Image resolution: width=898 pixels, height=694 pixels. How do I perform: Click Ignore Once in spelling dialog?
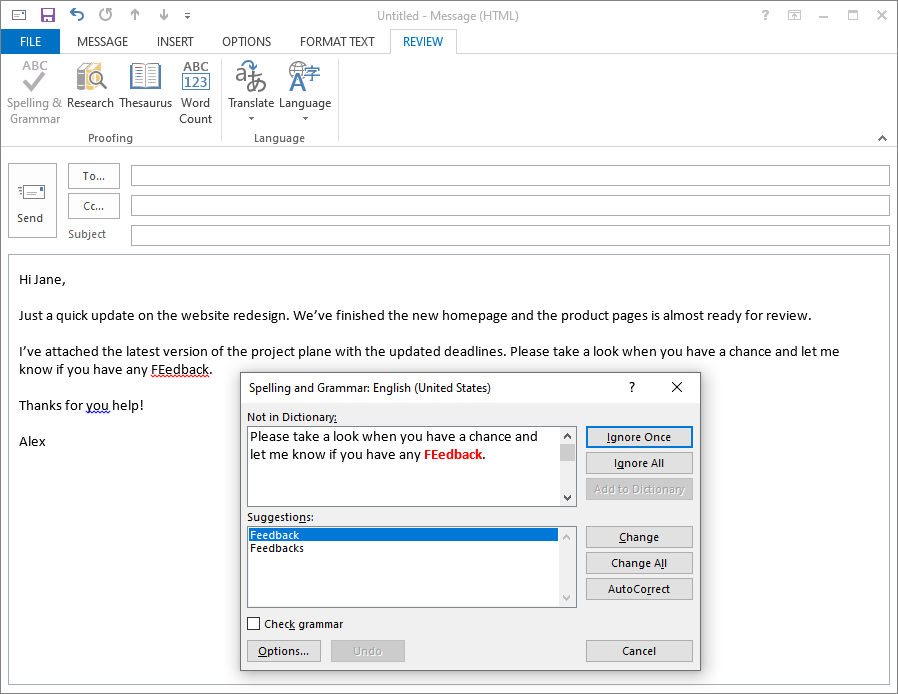(639, 437)
